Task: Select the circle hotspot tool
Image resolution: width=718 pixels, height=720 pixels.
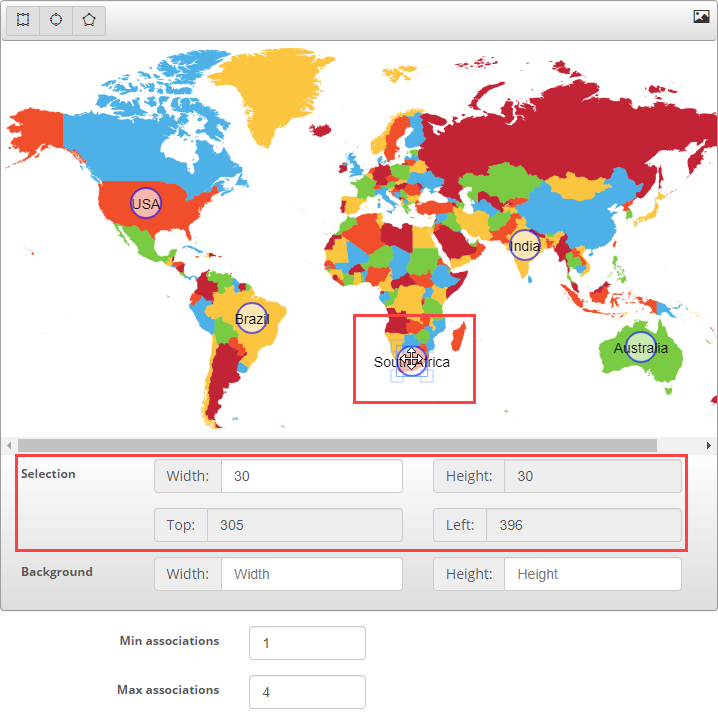Action: (56, 20)
